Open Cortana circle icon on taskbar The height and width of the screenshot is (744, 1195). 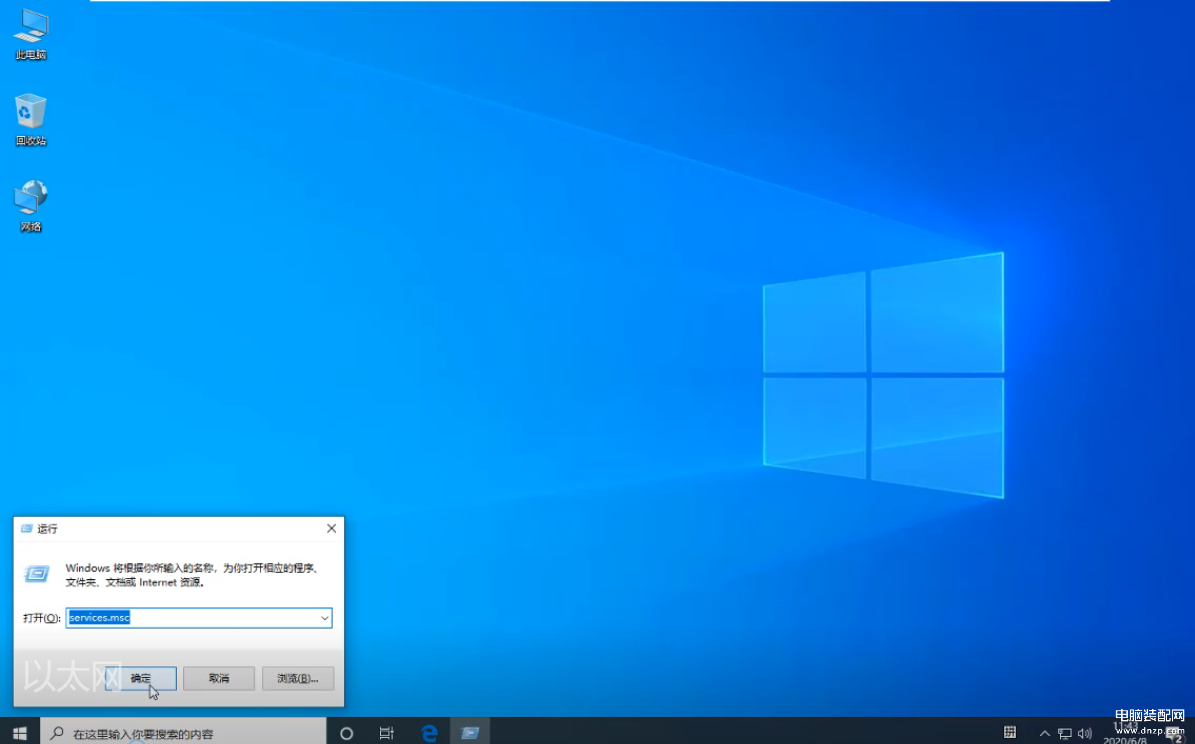tap(346, 733)
